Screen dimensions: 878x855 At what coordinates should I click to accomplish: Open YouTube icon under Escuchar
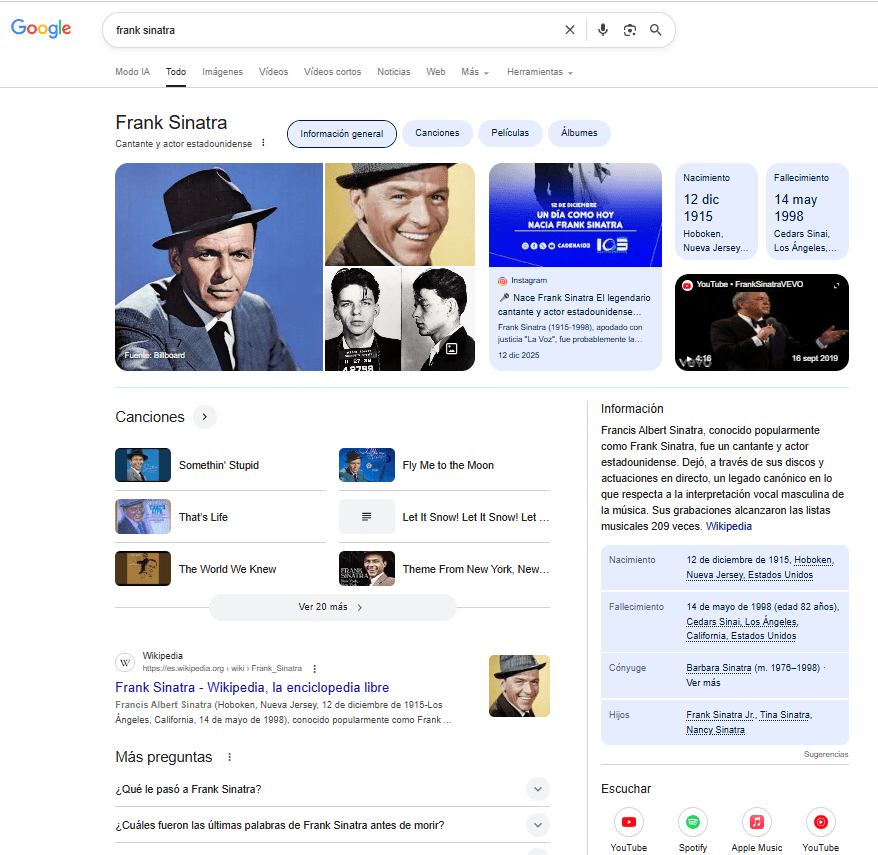[x=628, y=822]
